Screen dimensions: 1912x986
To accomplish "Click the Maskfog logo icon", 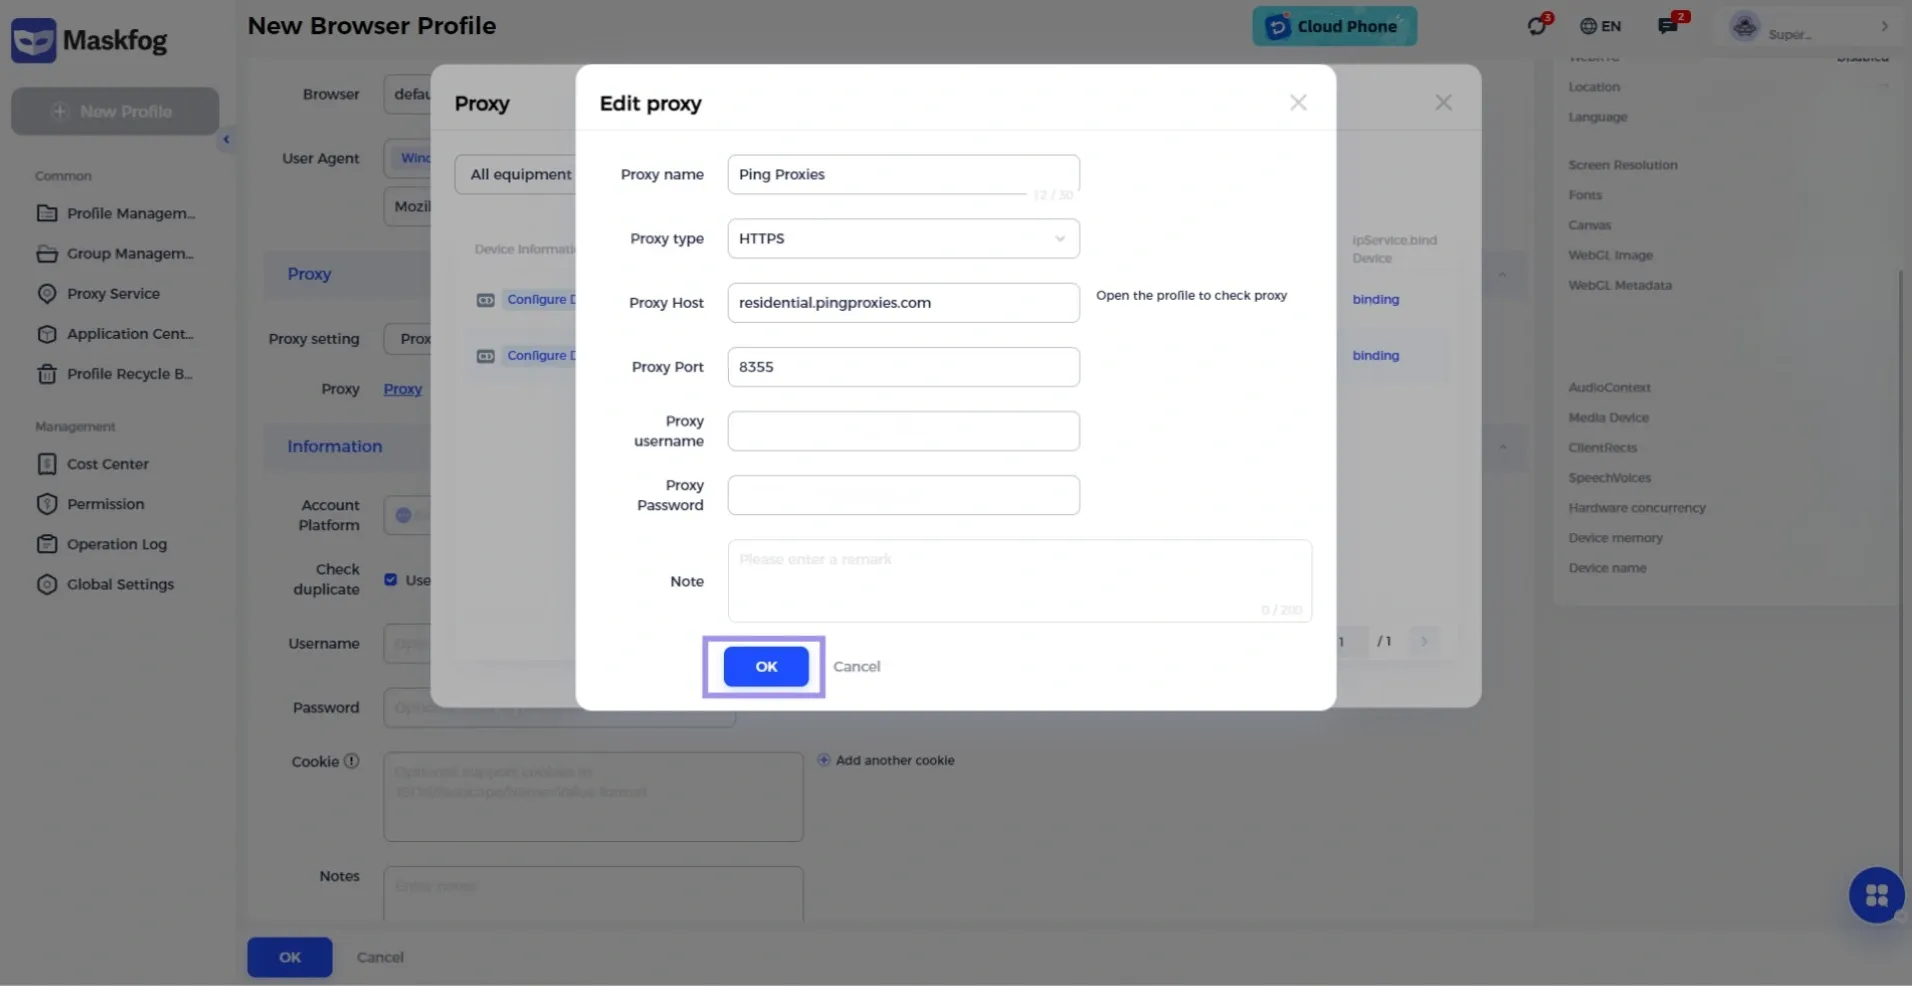I will point(33,40).
